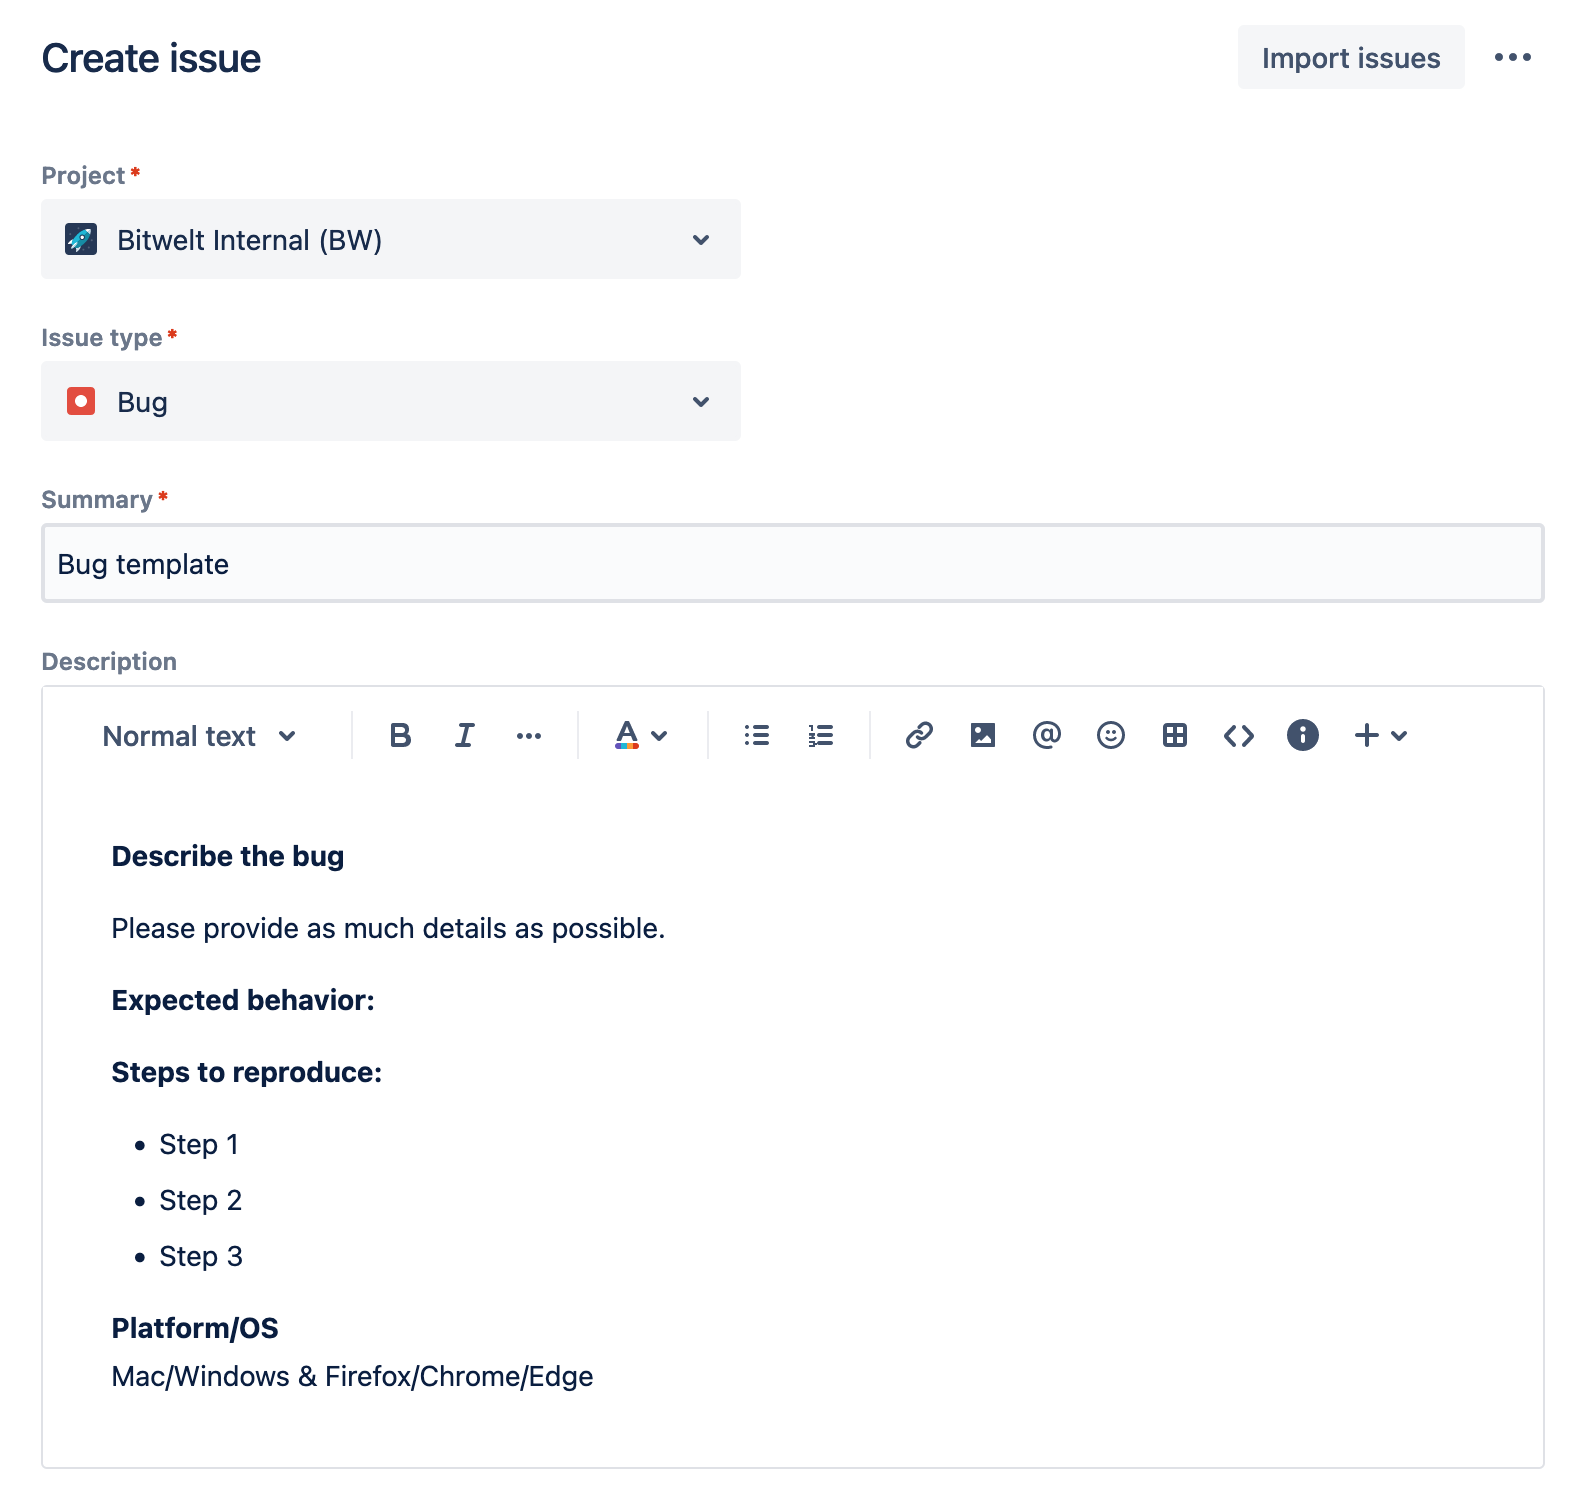Click the Summary input field
The height and width of the screenshot is (1505, 1591).
tap(792, 564)
